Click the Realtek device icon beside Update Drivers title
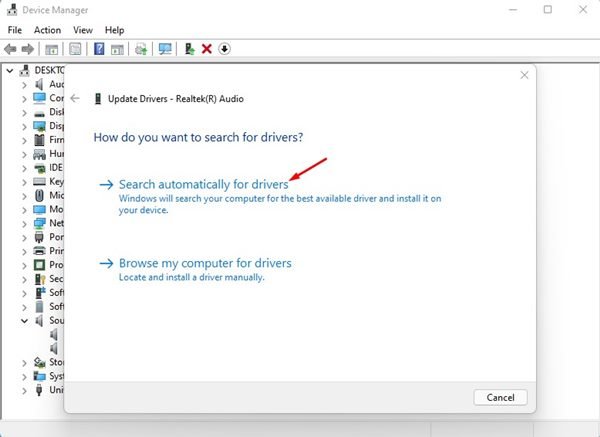The height and width of the screenshot is (437, 600). [x=98, y=99]
